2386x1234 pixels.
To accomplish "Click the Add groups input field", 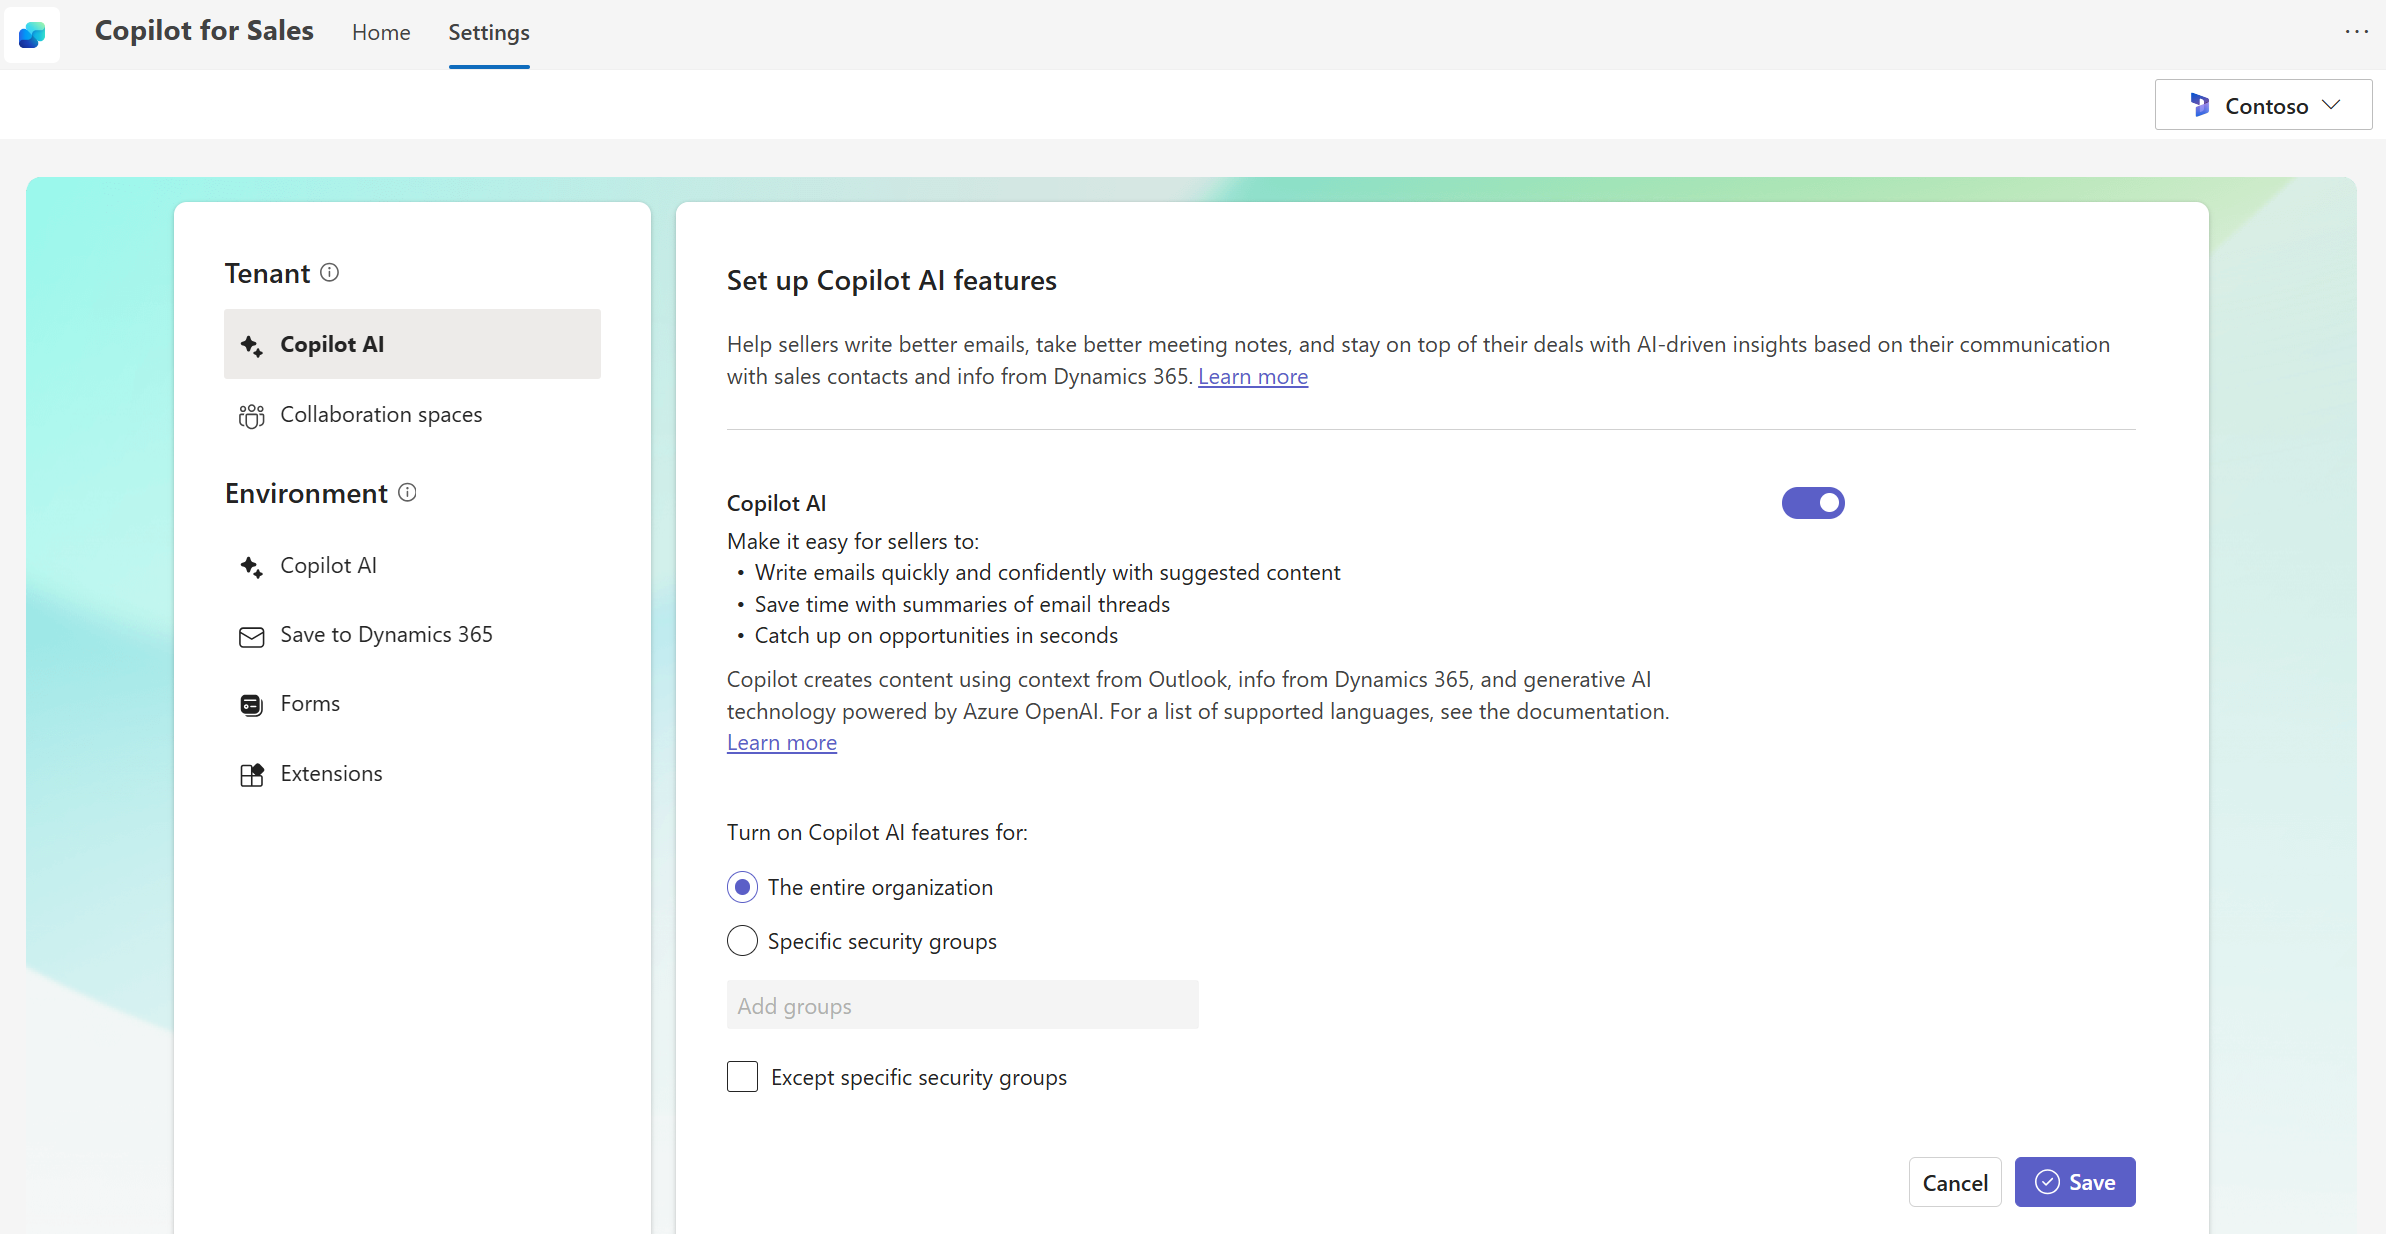I will 962,1004.
